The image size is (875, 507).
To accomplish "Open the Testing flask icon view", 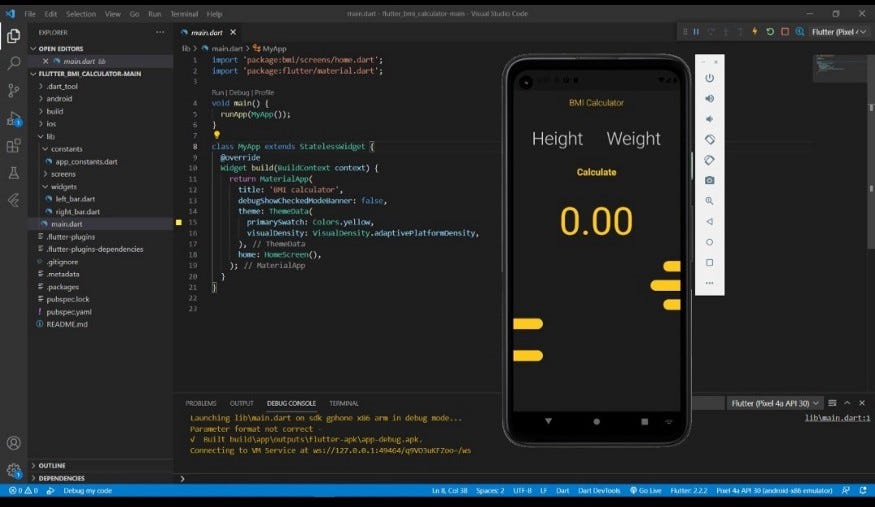I will tap(13, 172).
